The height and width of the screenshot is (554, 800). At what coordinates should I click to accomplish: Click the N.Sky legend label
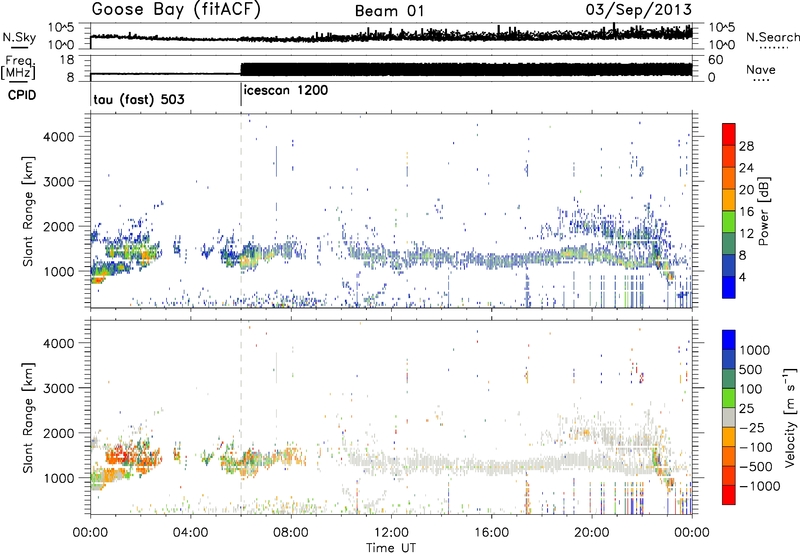tap(19, 37)
